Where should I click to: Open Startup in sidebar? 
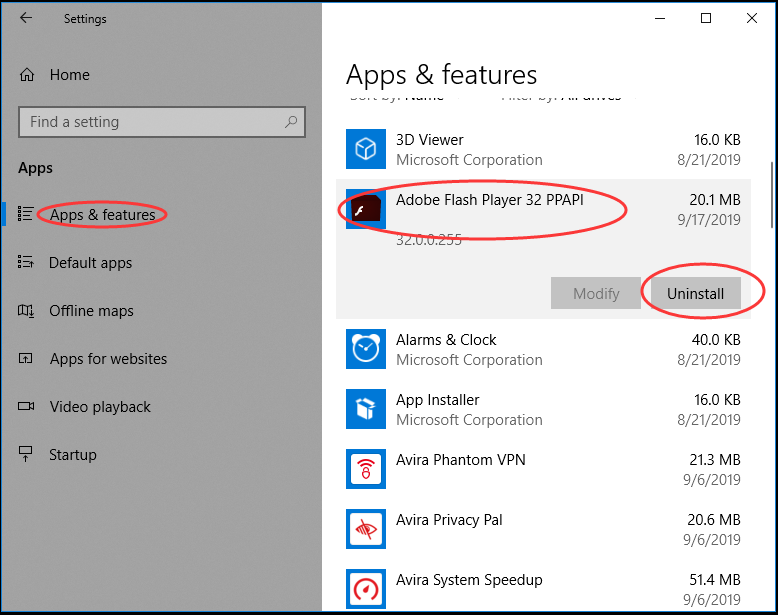click(72, 455)
